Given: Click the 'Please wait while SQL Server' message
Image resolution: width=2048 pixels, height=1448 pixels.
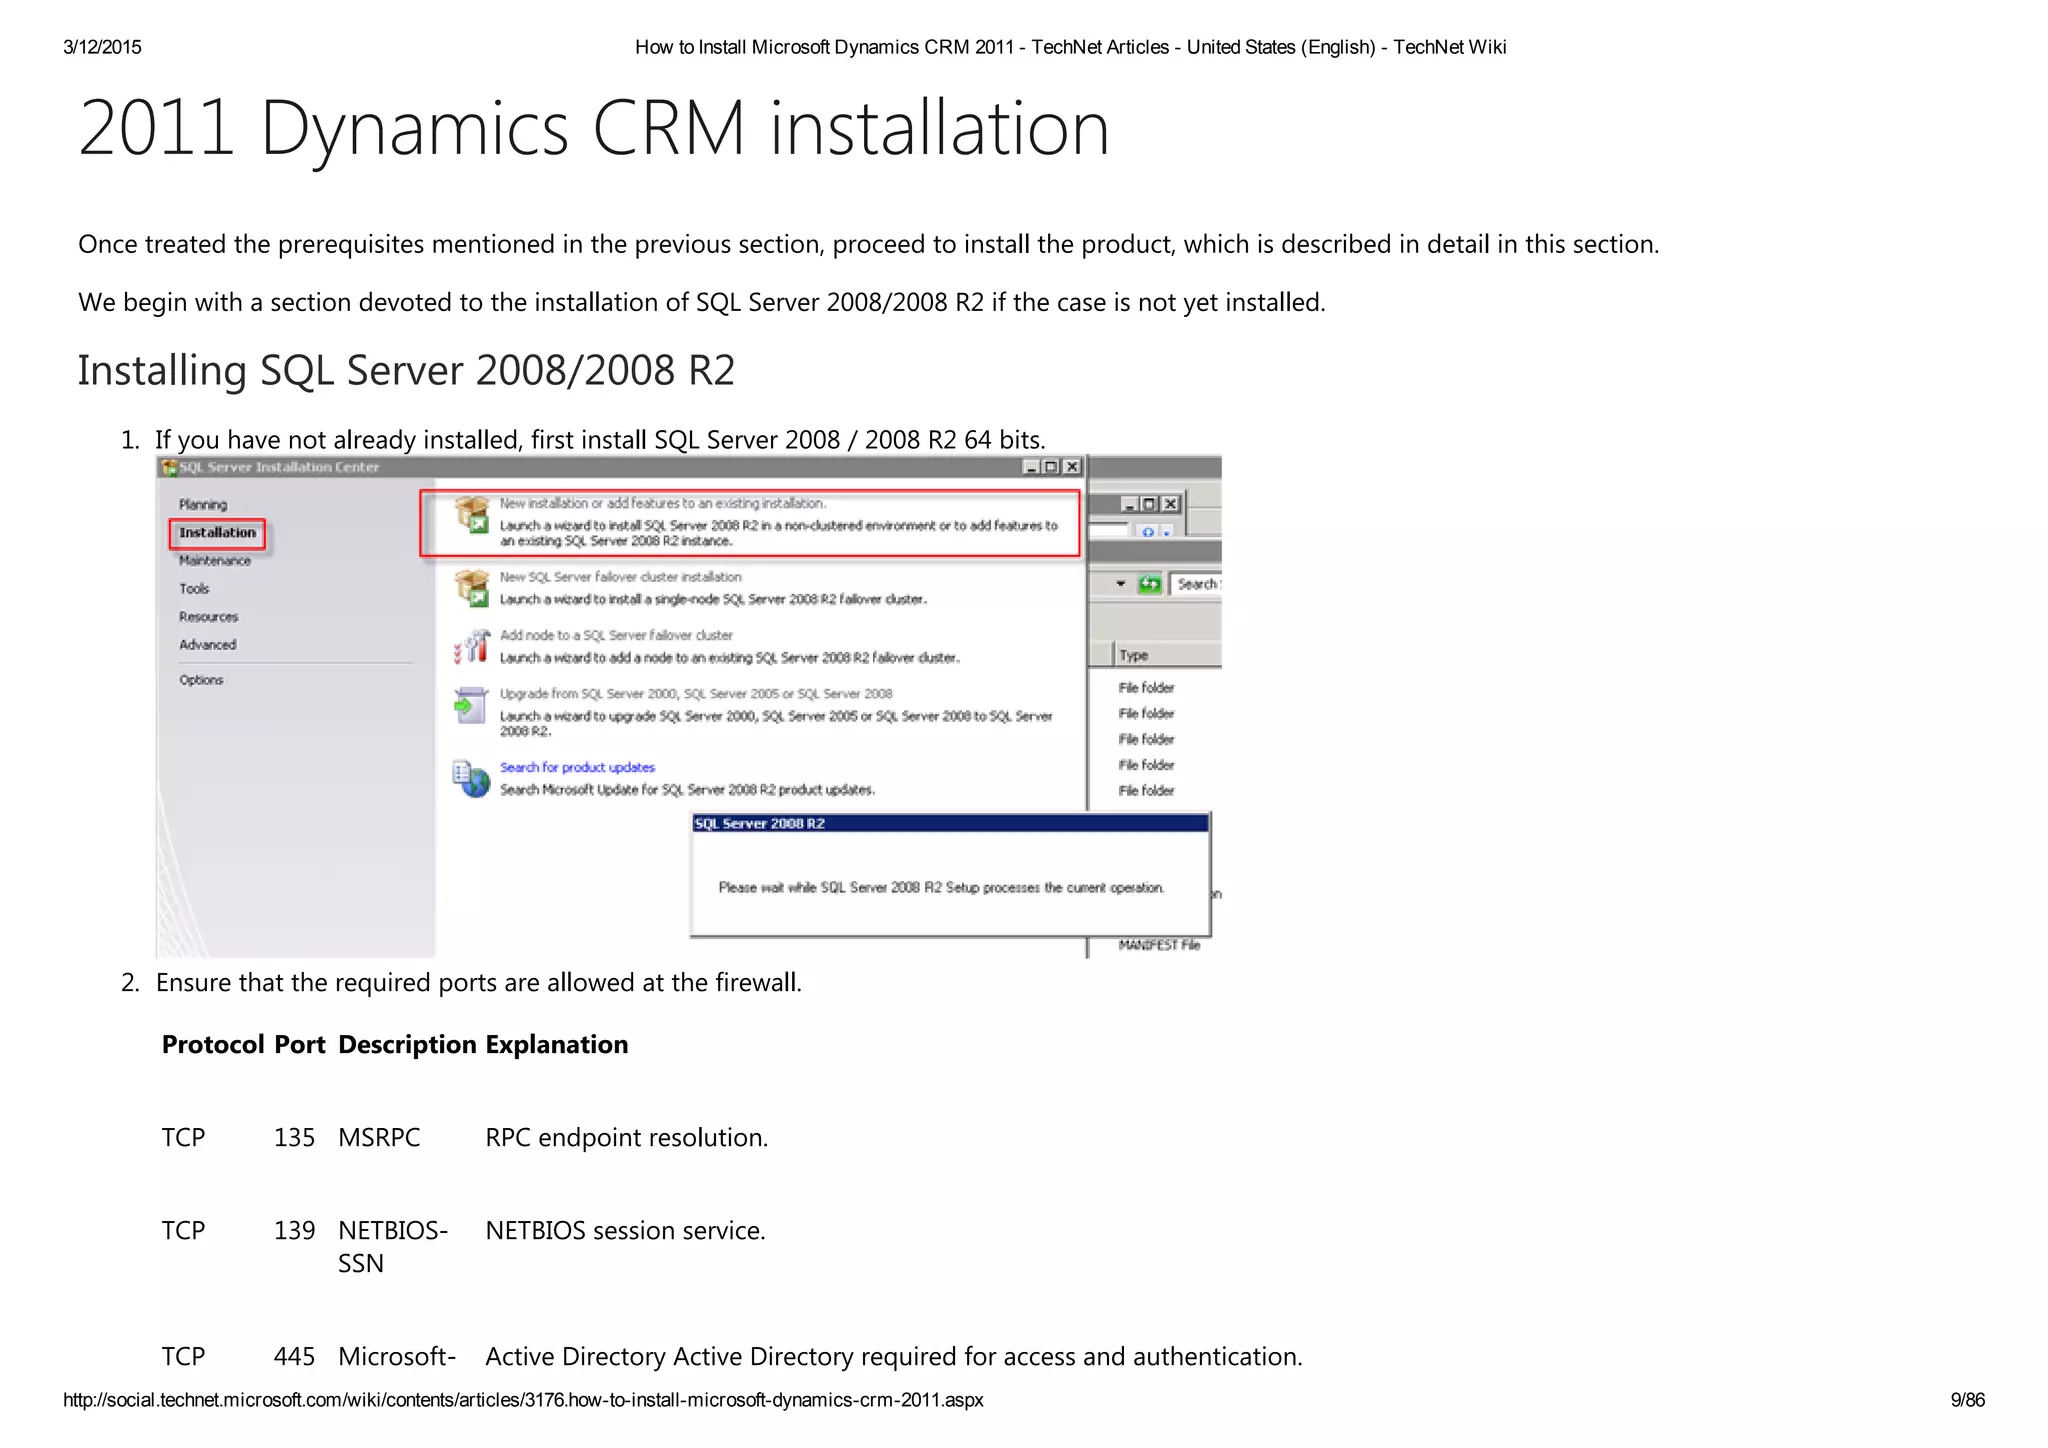Looking at the screenshot, I should click(x=941, y=888).
